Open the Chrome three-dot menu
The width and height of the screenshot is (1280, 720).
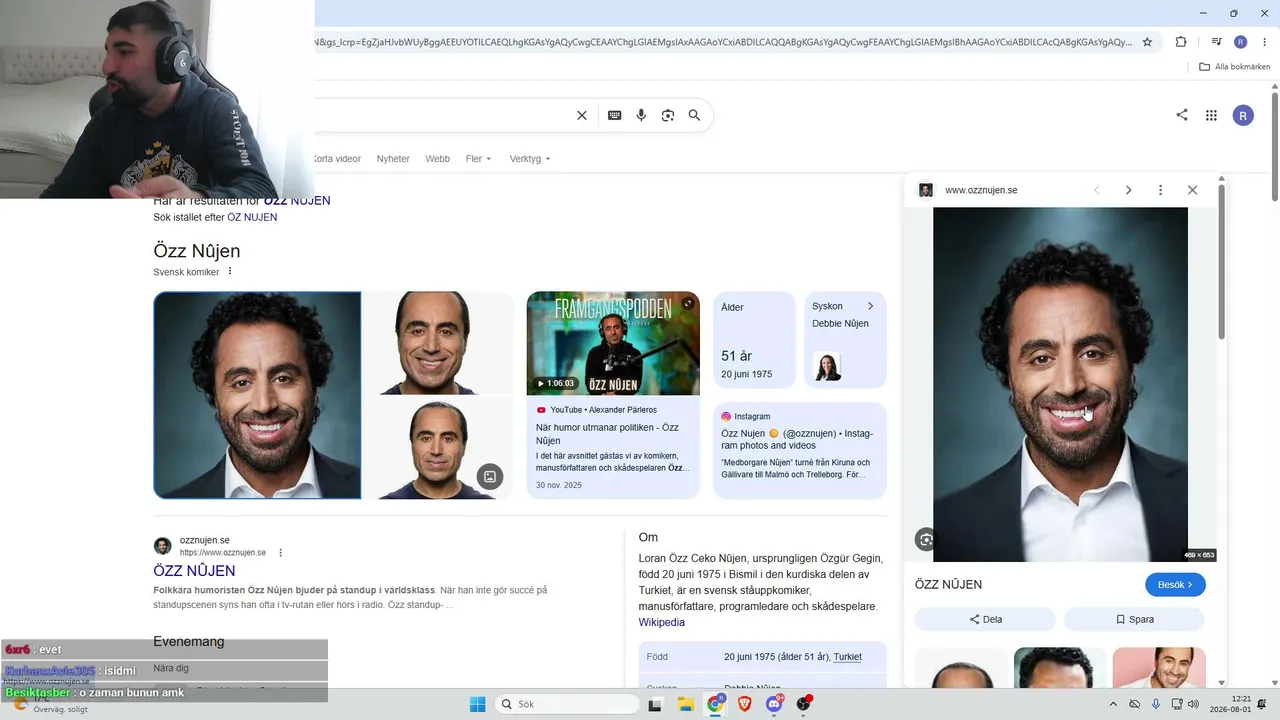click(x=1264, y=42)
